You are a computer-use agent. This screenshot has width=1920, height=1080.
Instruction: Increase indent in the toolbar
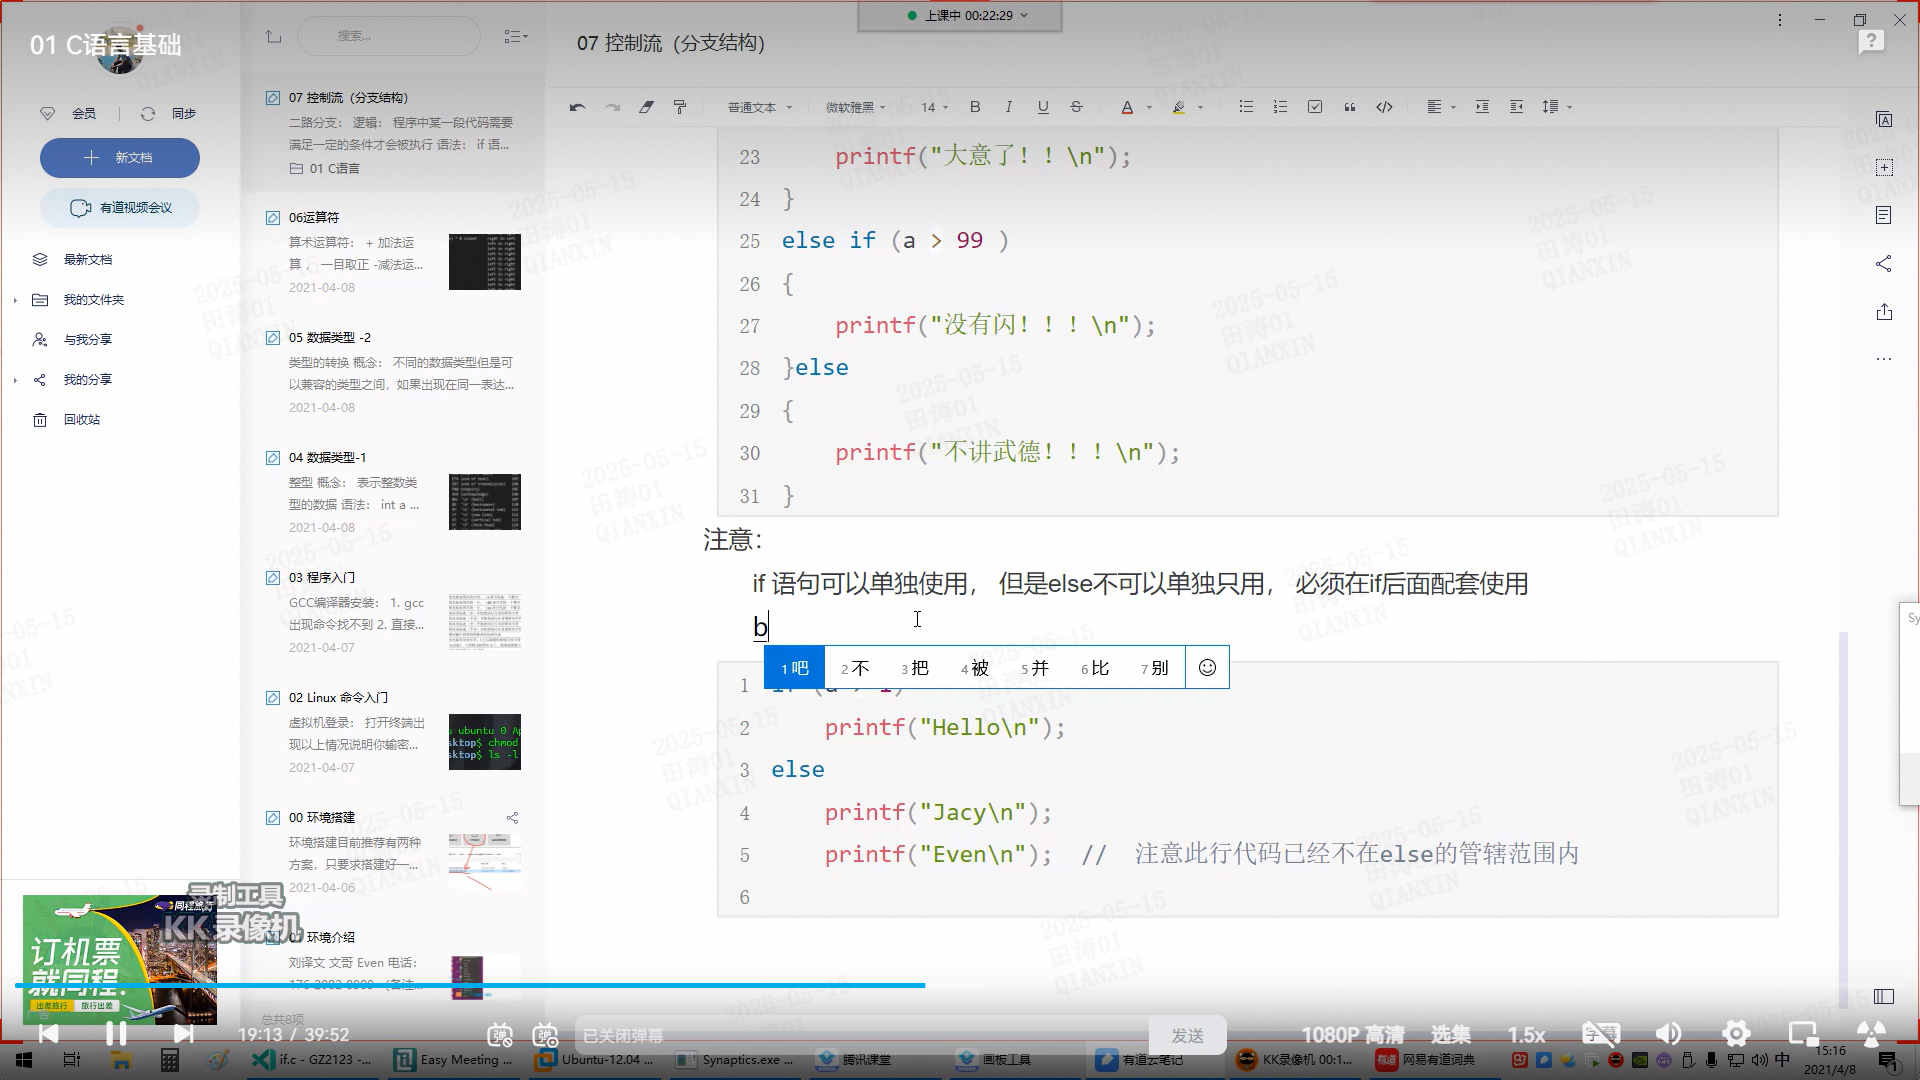[1482, 107]
